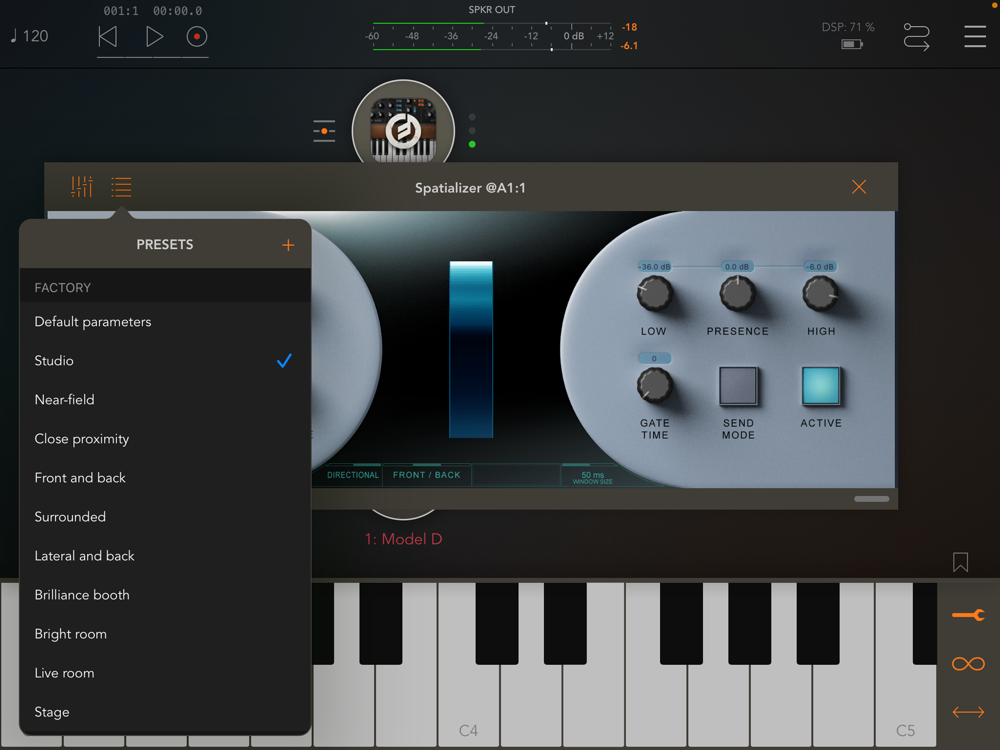Apply the Bright room preset
1000x750 pixels.
click(165, 634)
